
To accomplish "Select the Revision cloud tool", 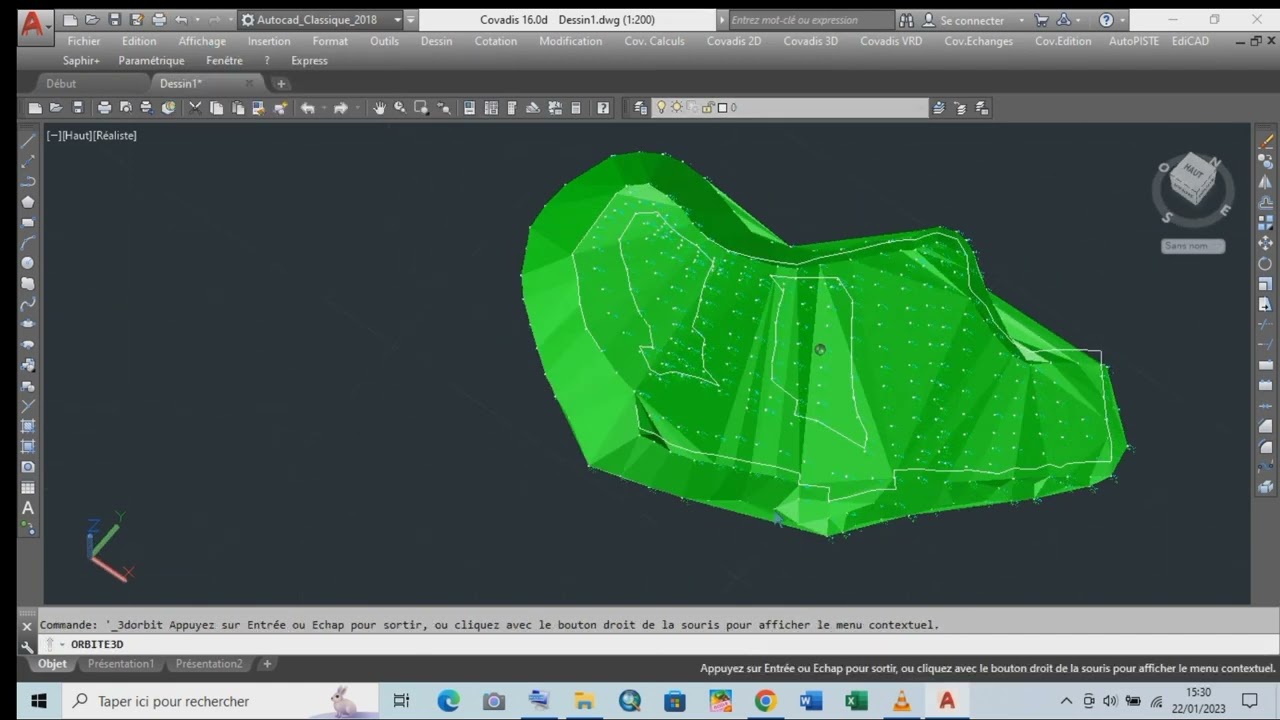I will [x=28, y=283].
